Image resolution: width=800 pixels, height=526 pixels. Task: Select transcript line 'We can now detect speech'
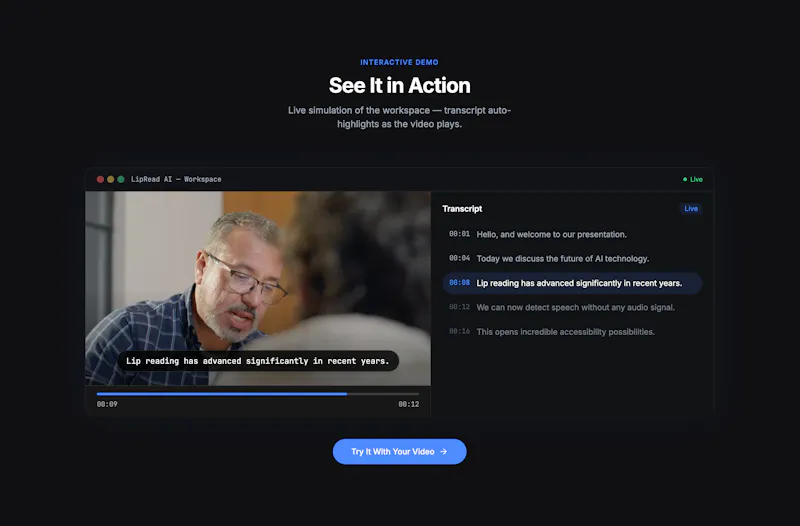(x=572, y=307)
